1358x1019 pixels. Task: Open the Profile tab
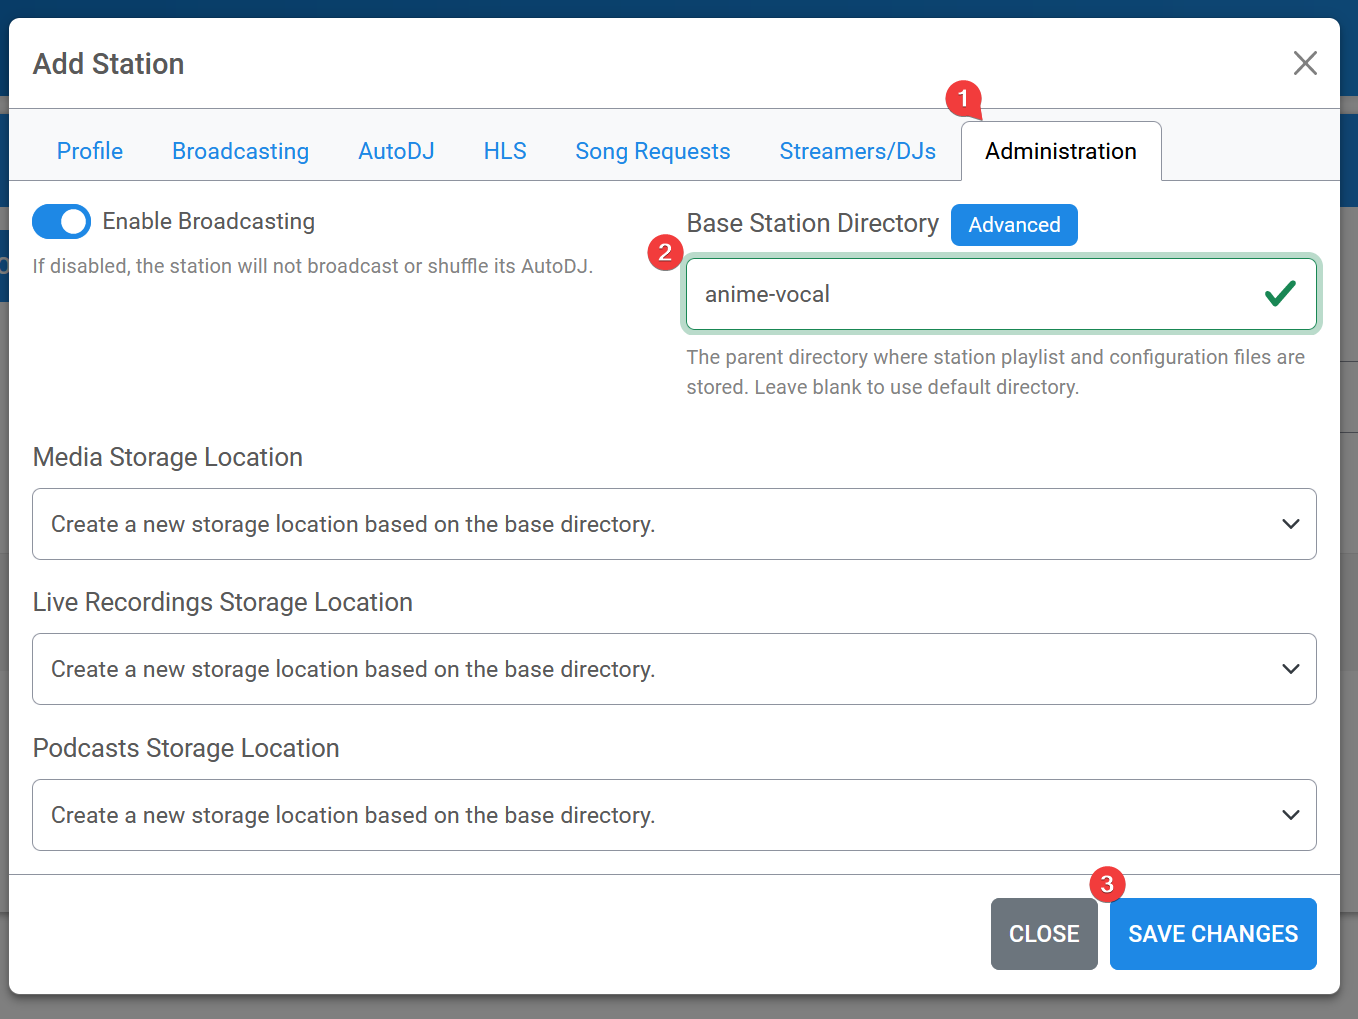pyautogui.click(x=90, y=151)
